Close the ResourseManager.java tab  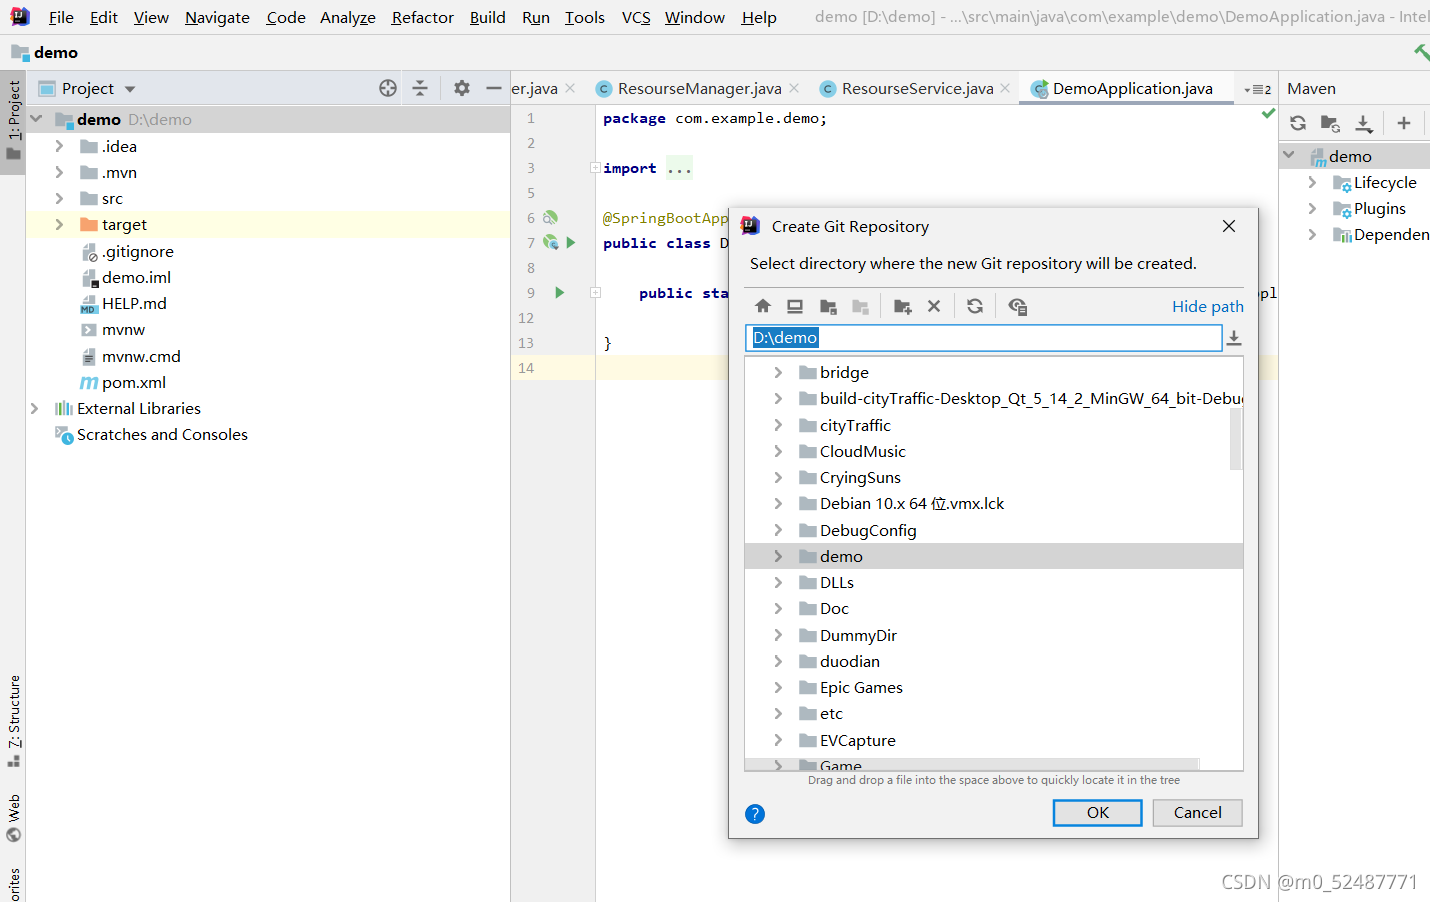[794, 88]
